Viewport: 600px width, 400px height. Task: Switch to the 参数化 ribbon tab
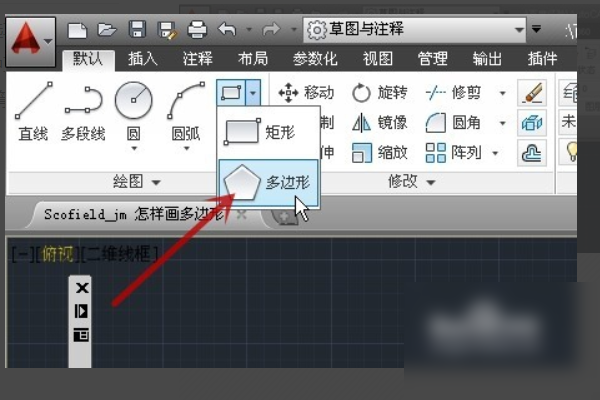click(x=315, y=59)
